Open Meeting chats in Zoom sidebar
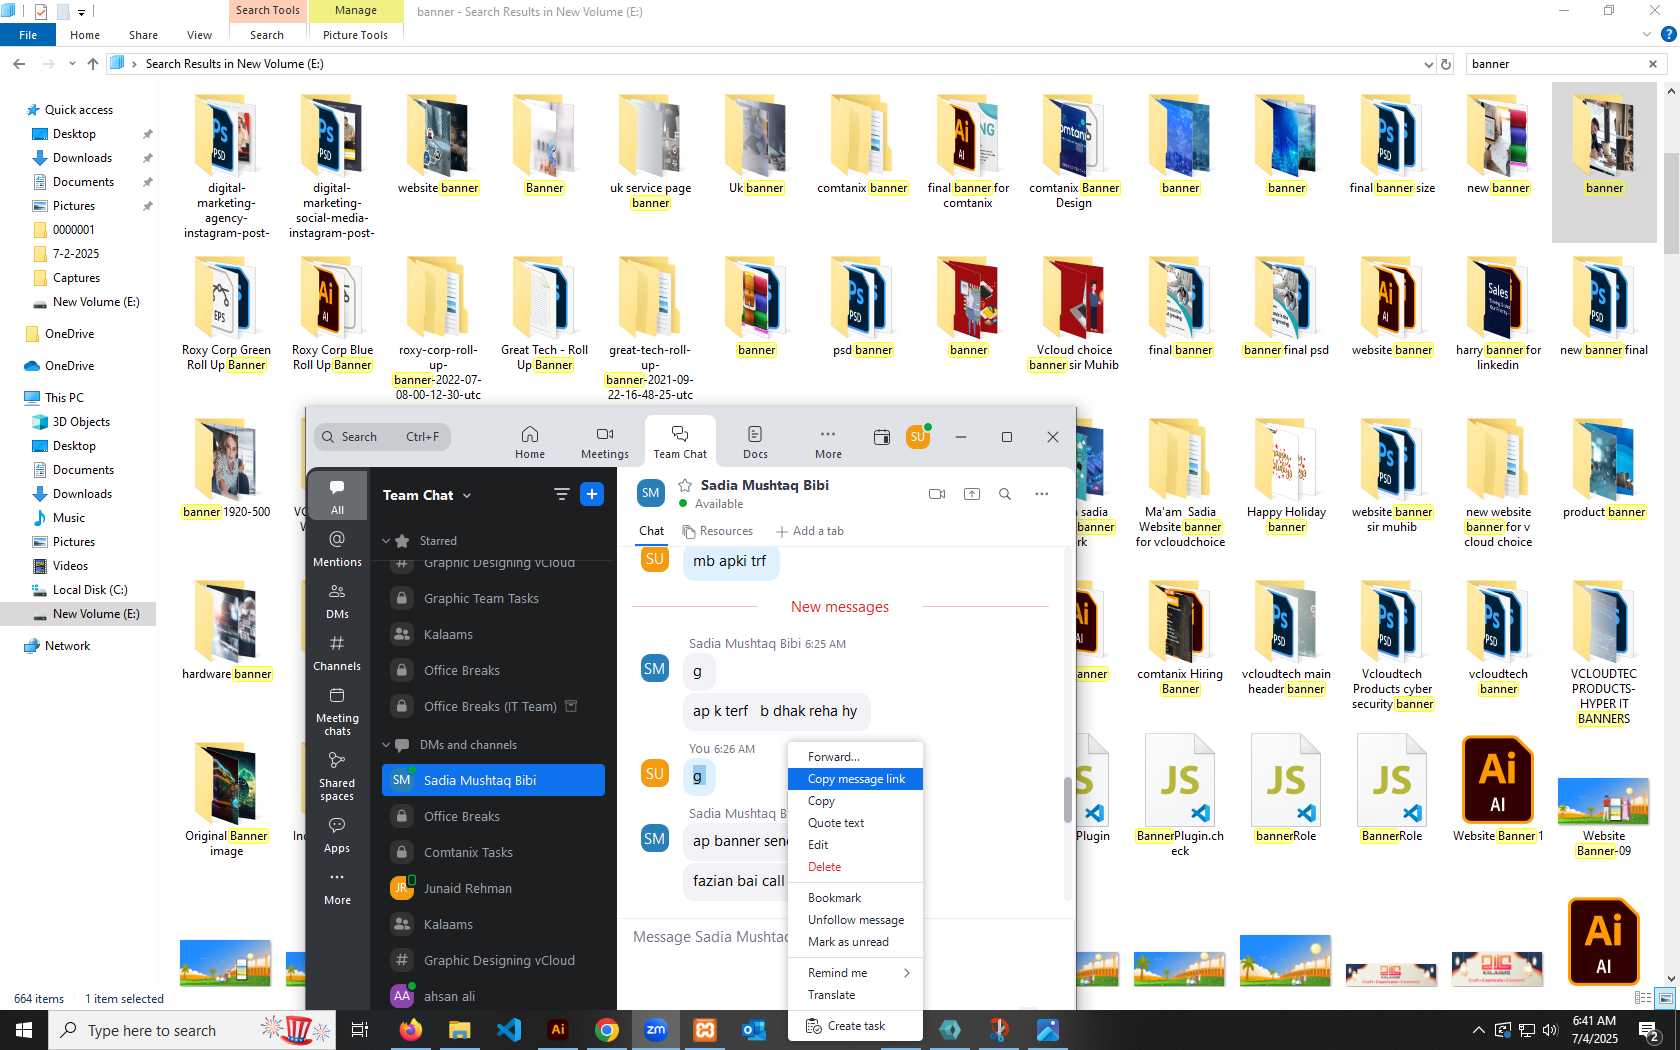The image size is (1680, 1050). point(337,712)
